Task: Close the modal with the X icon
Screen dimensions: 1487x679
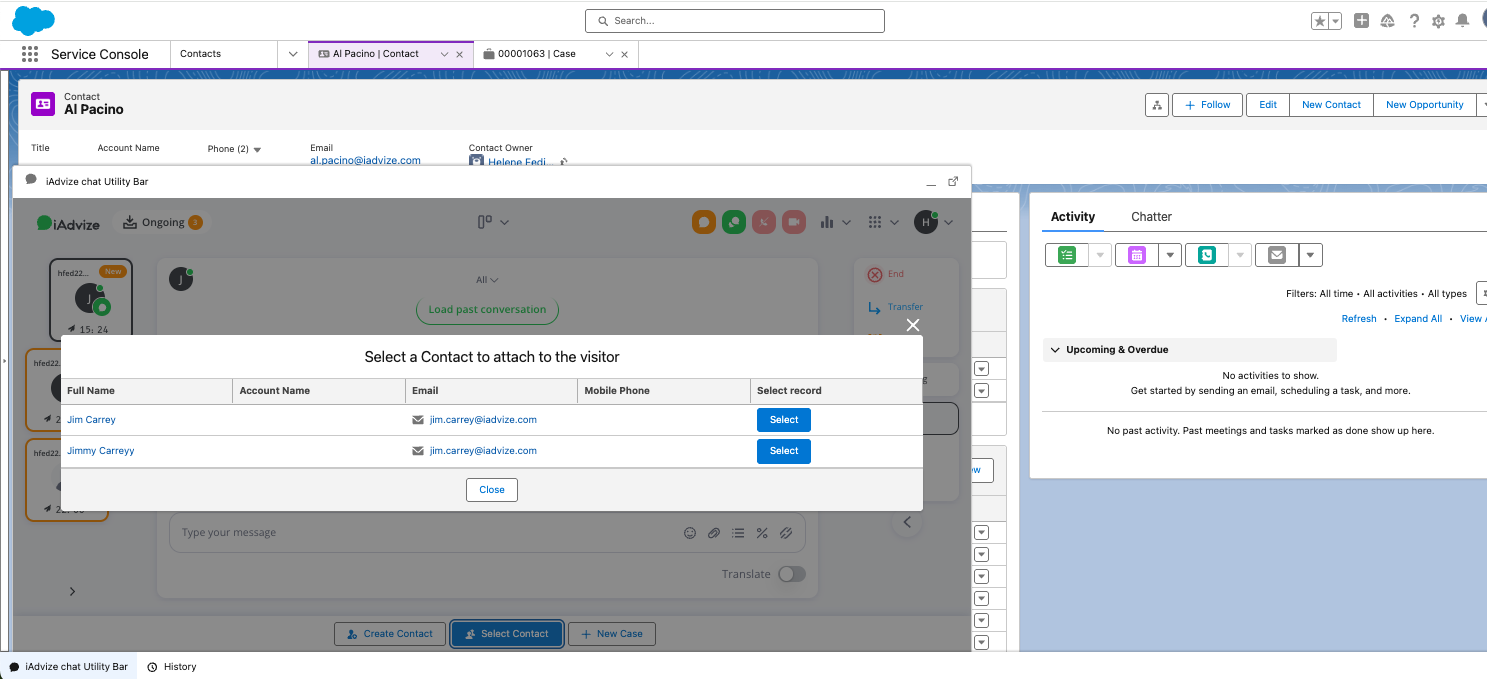Action: 912,325
